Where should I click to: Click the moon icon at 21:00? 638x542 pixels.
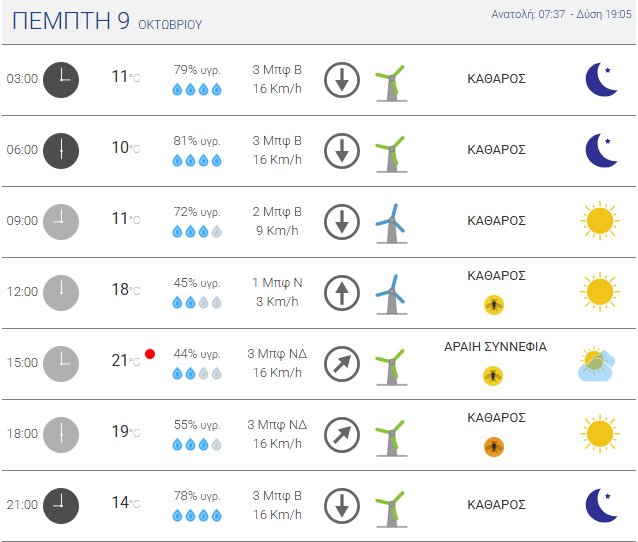point(600,505)
